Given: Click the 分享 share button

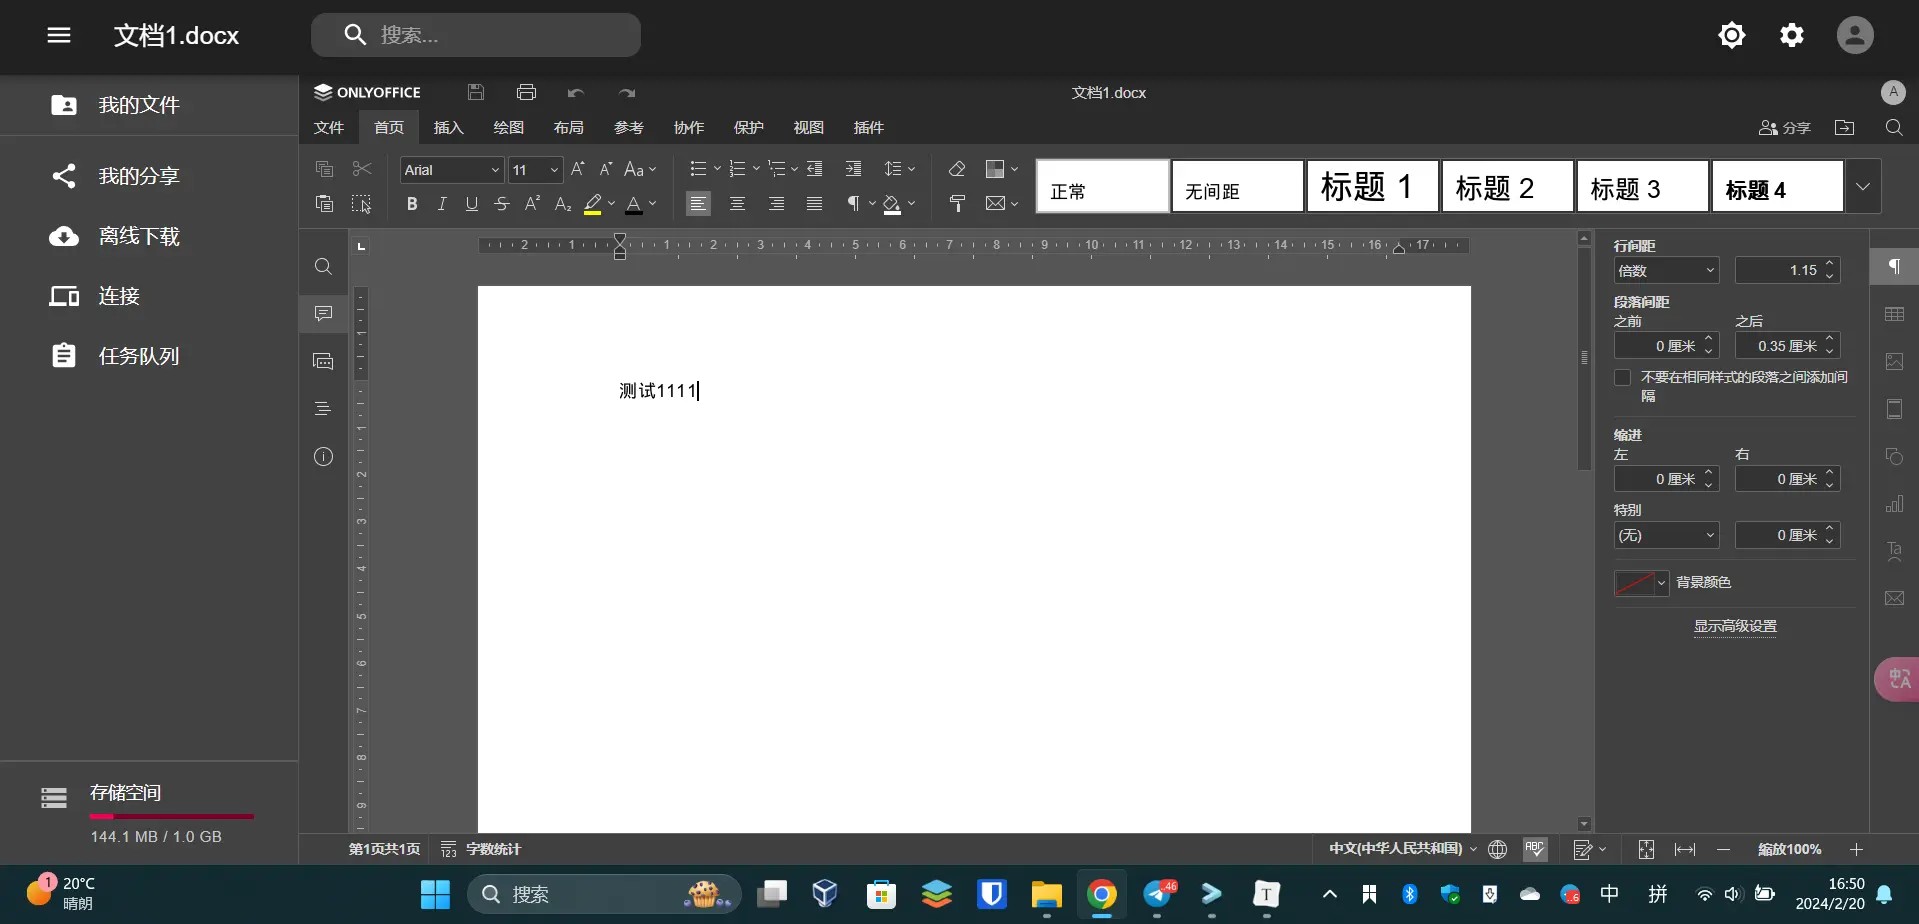Looking at the screenshot, I should [1785, 128].
